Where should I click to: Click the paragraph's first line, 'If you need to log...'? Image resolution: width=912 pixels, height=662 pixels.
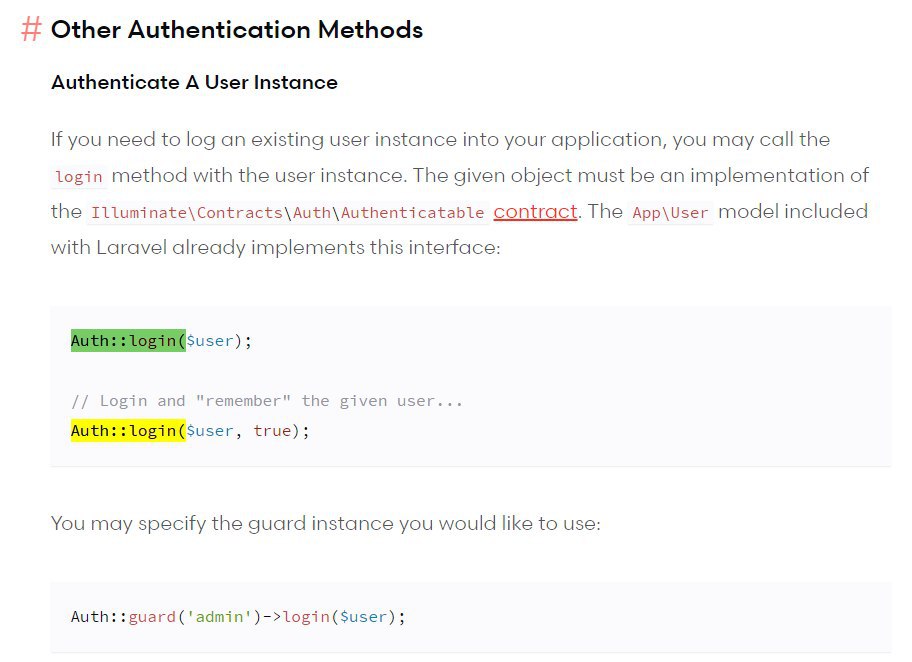coord(440,139)
